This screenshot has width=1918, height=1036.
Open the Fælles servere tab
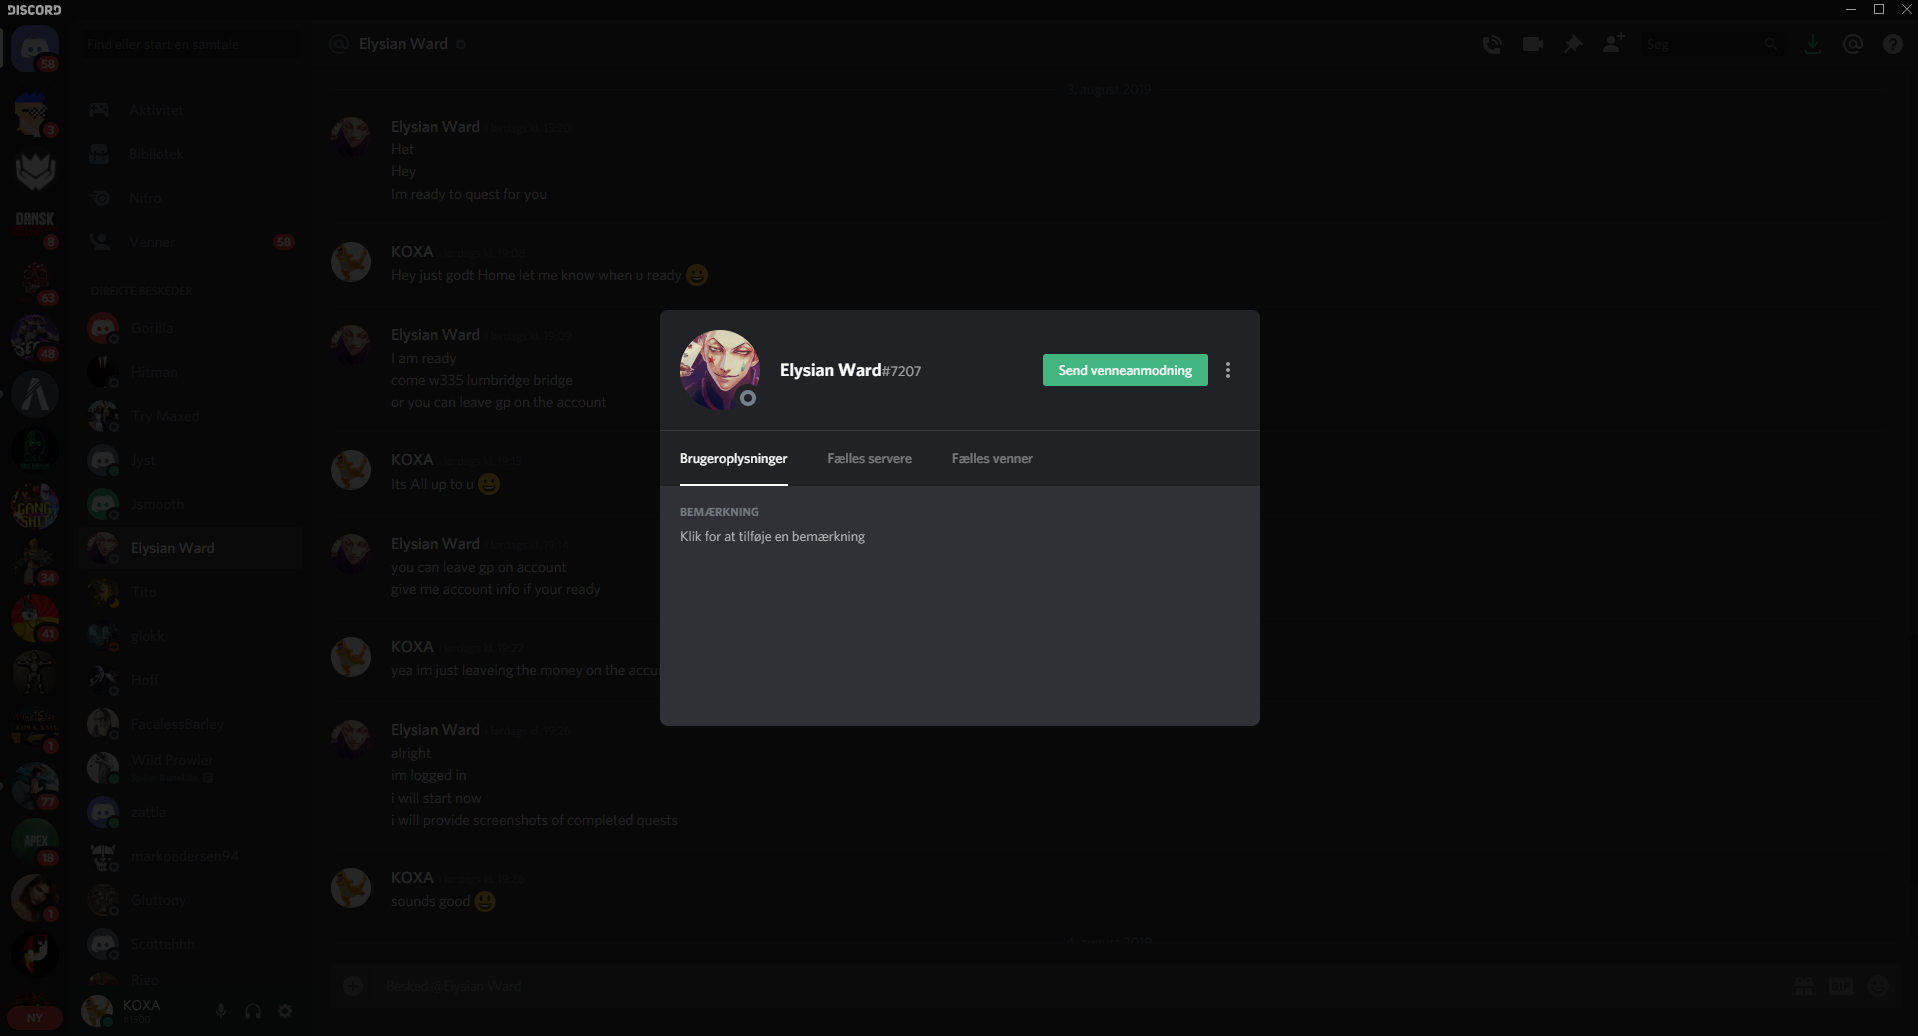coord(869,458)
